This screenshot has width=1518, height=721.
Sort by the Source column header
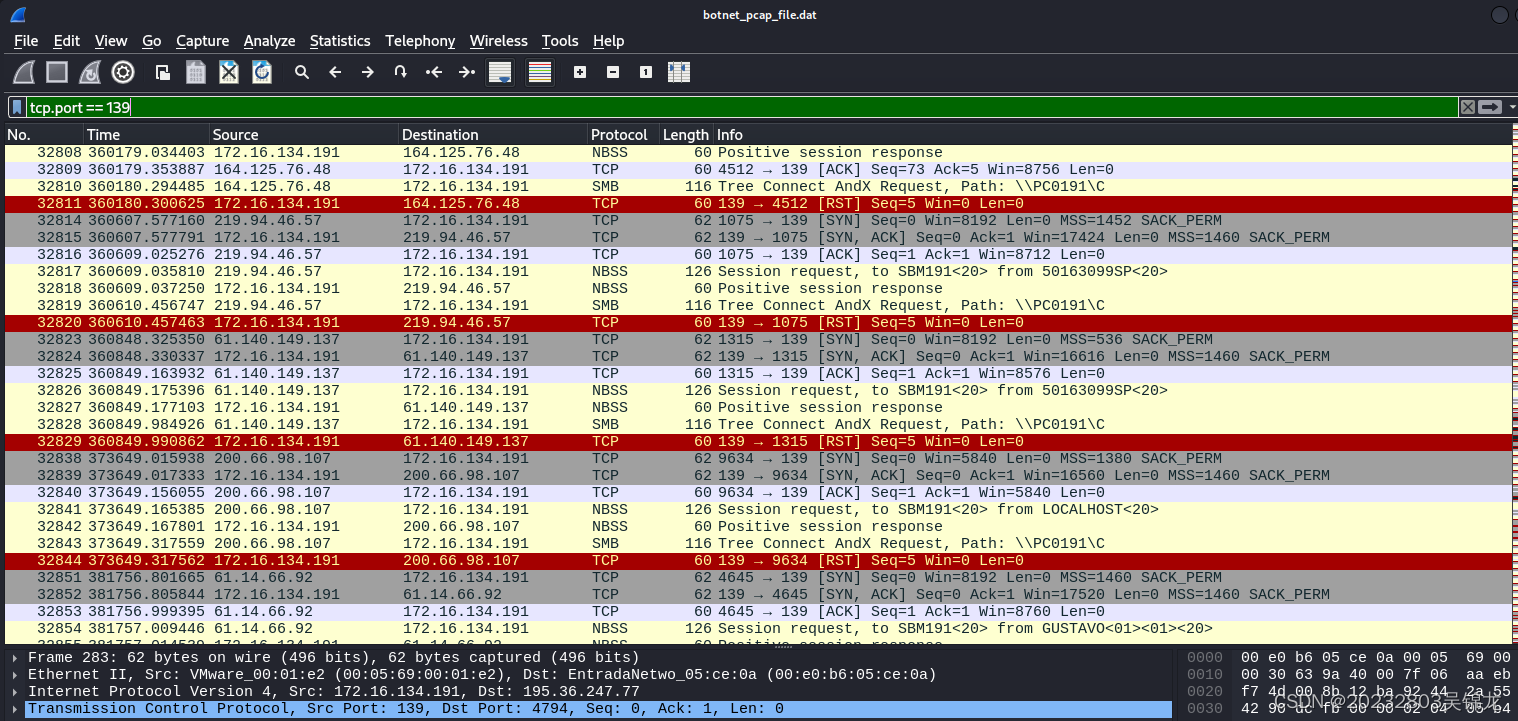304,135
